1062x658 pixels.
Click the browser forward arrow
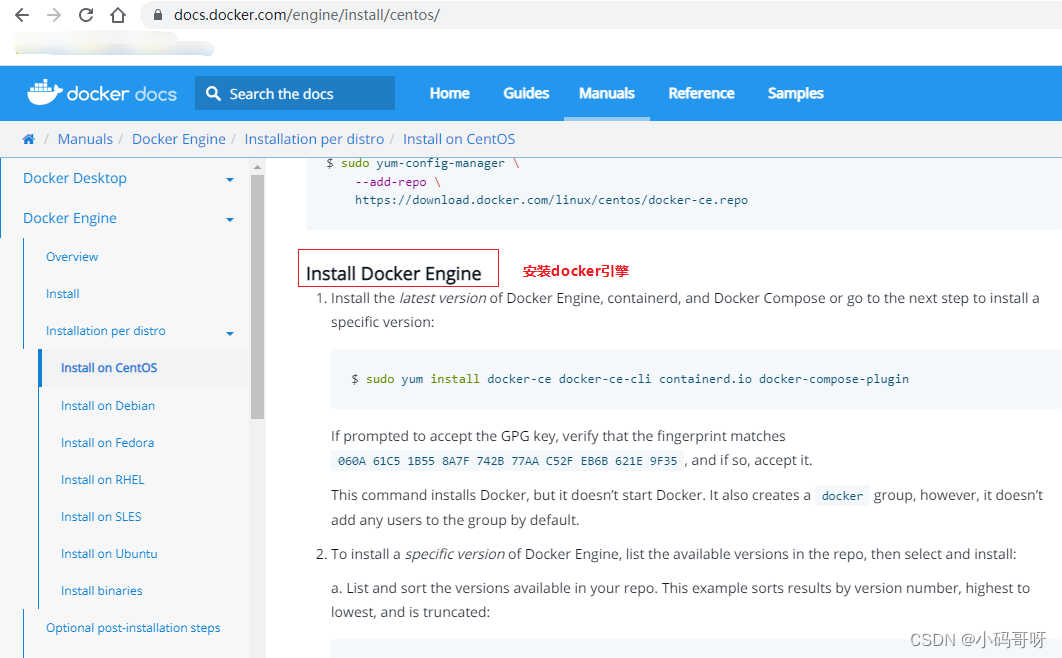tap(53, 15)
